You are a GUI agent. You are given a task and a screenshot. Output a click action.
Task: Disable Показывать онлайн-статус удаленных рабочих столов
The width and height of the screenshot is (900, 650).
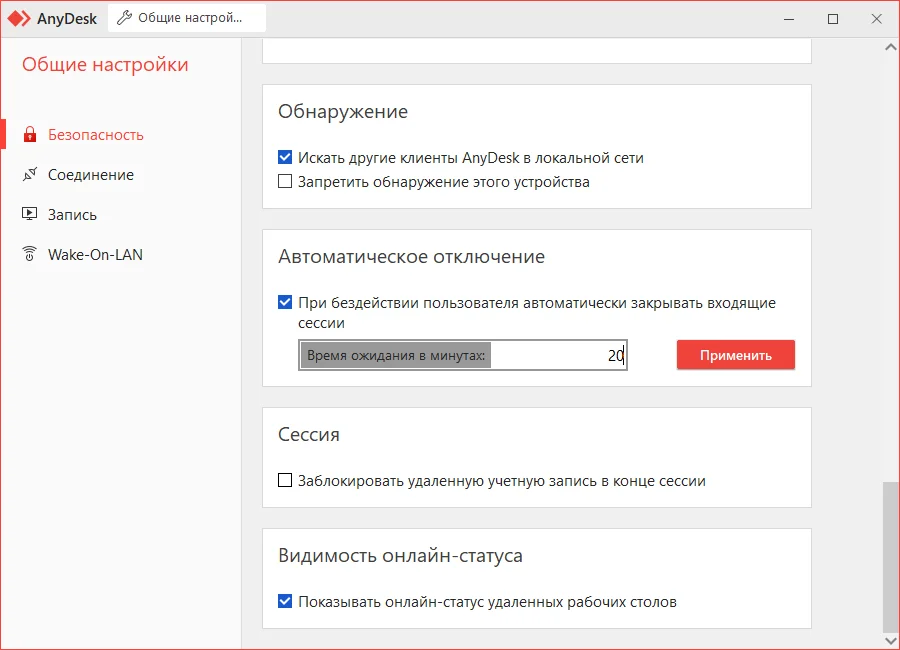(285, 602)
